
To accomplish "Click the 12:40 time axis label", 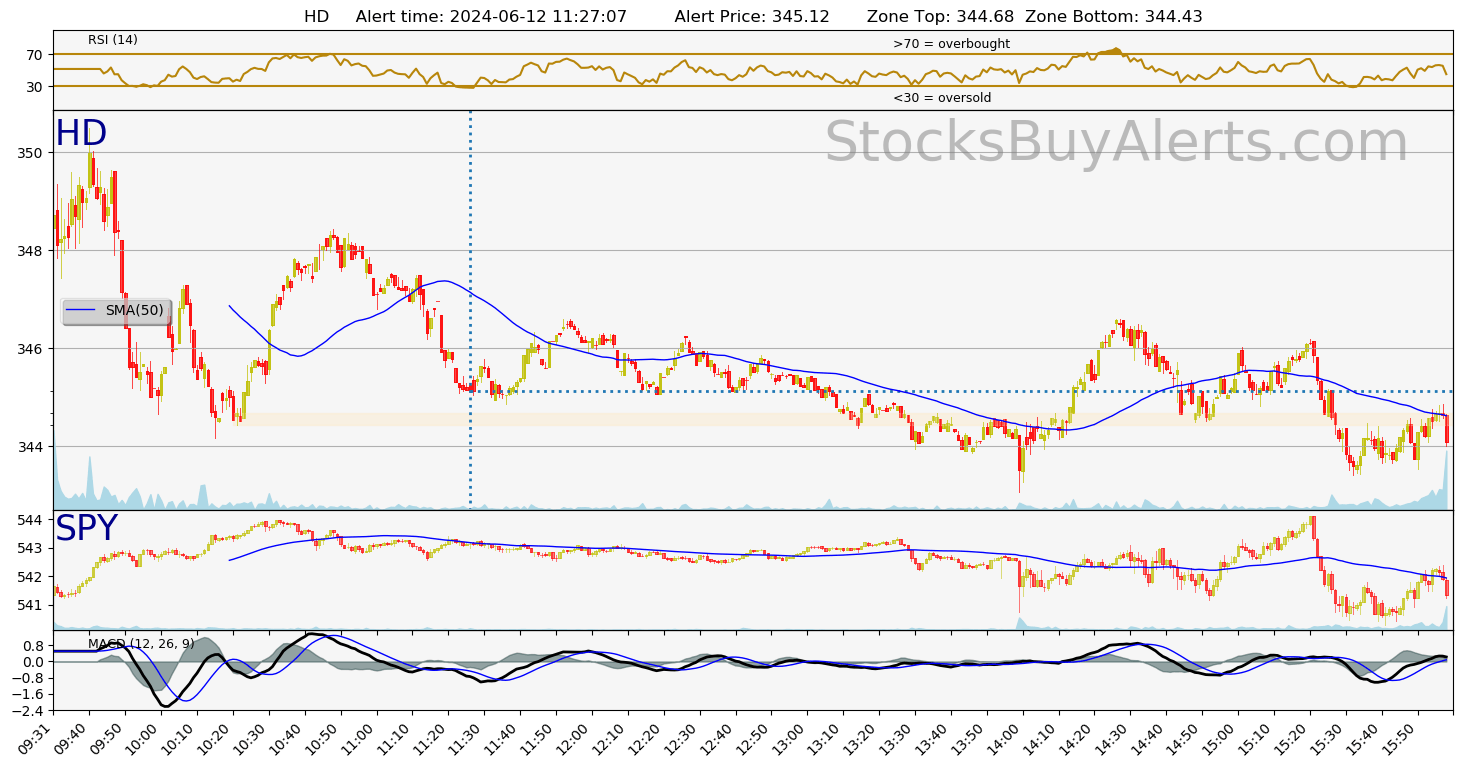I will [718, 738].
